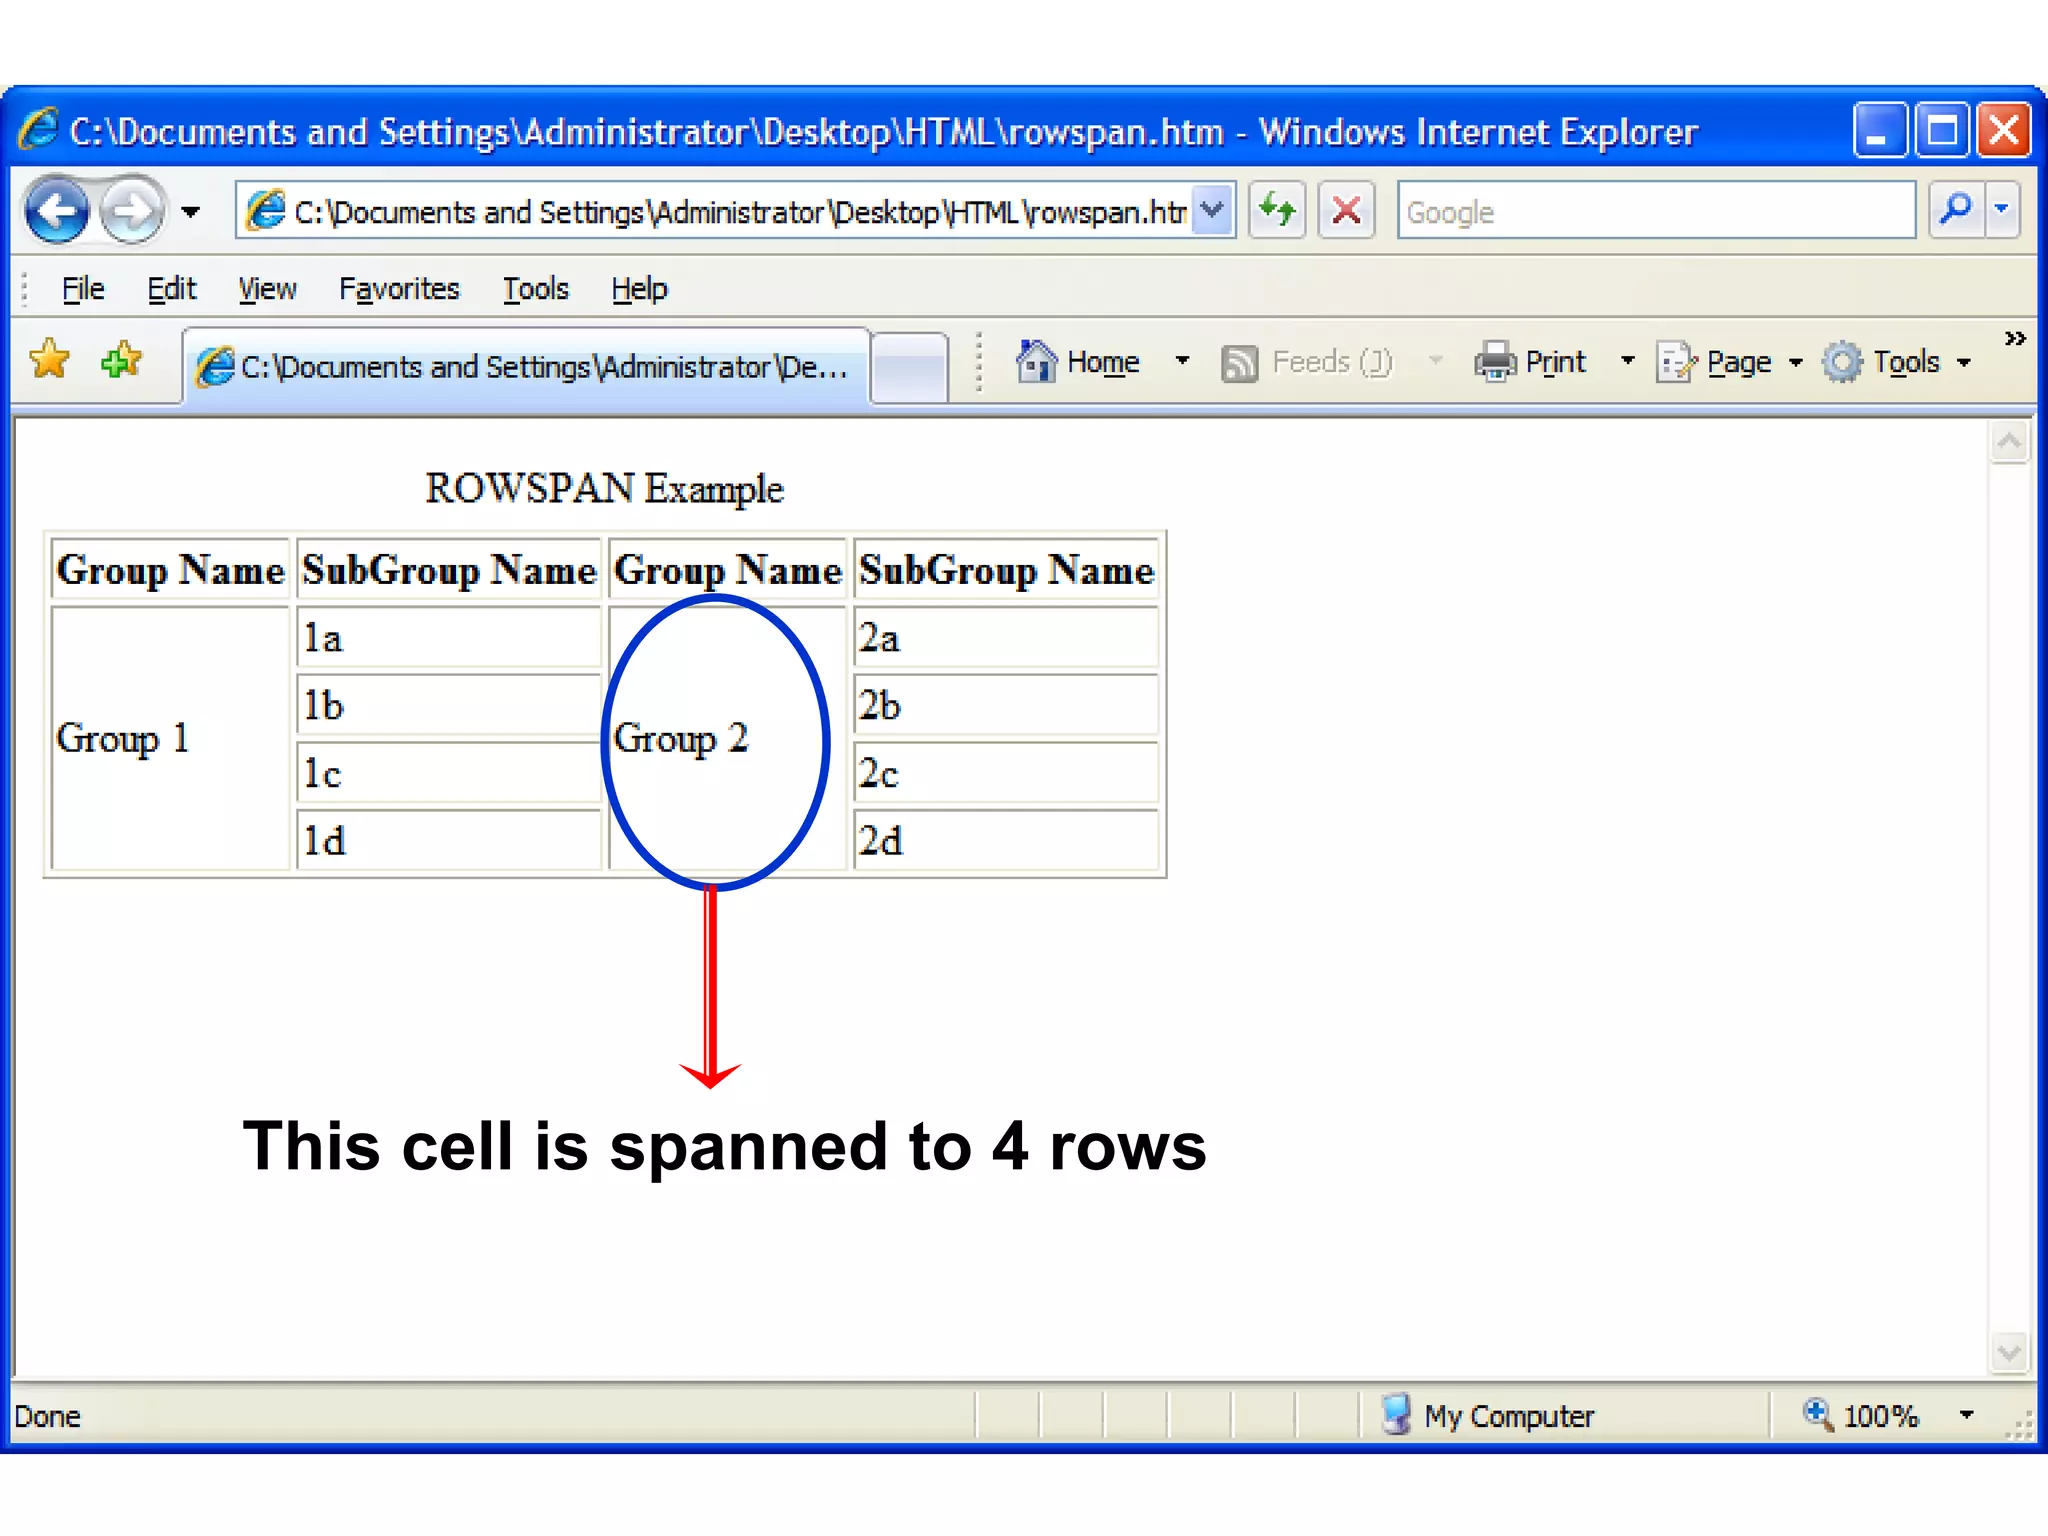Open the View menu

267,289
